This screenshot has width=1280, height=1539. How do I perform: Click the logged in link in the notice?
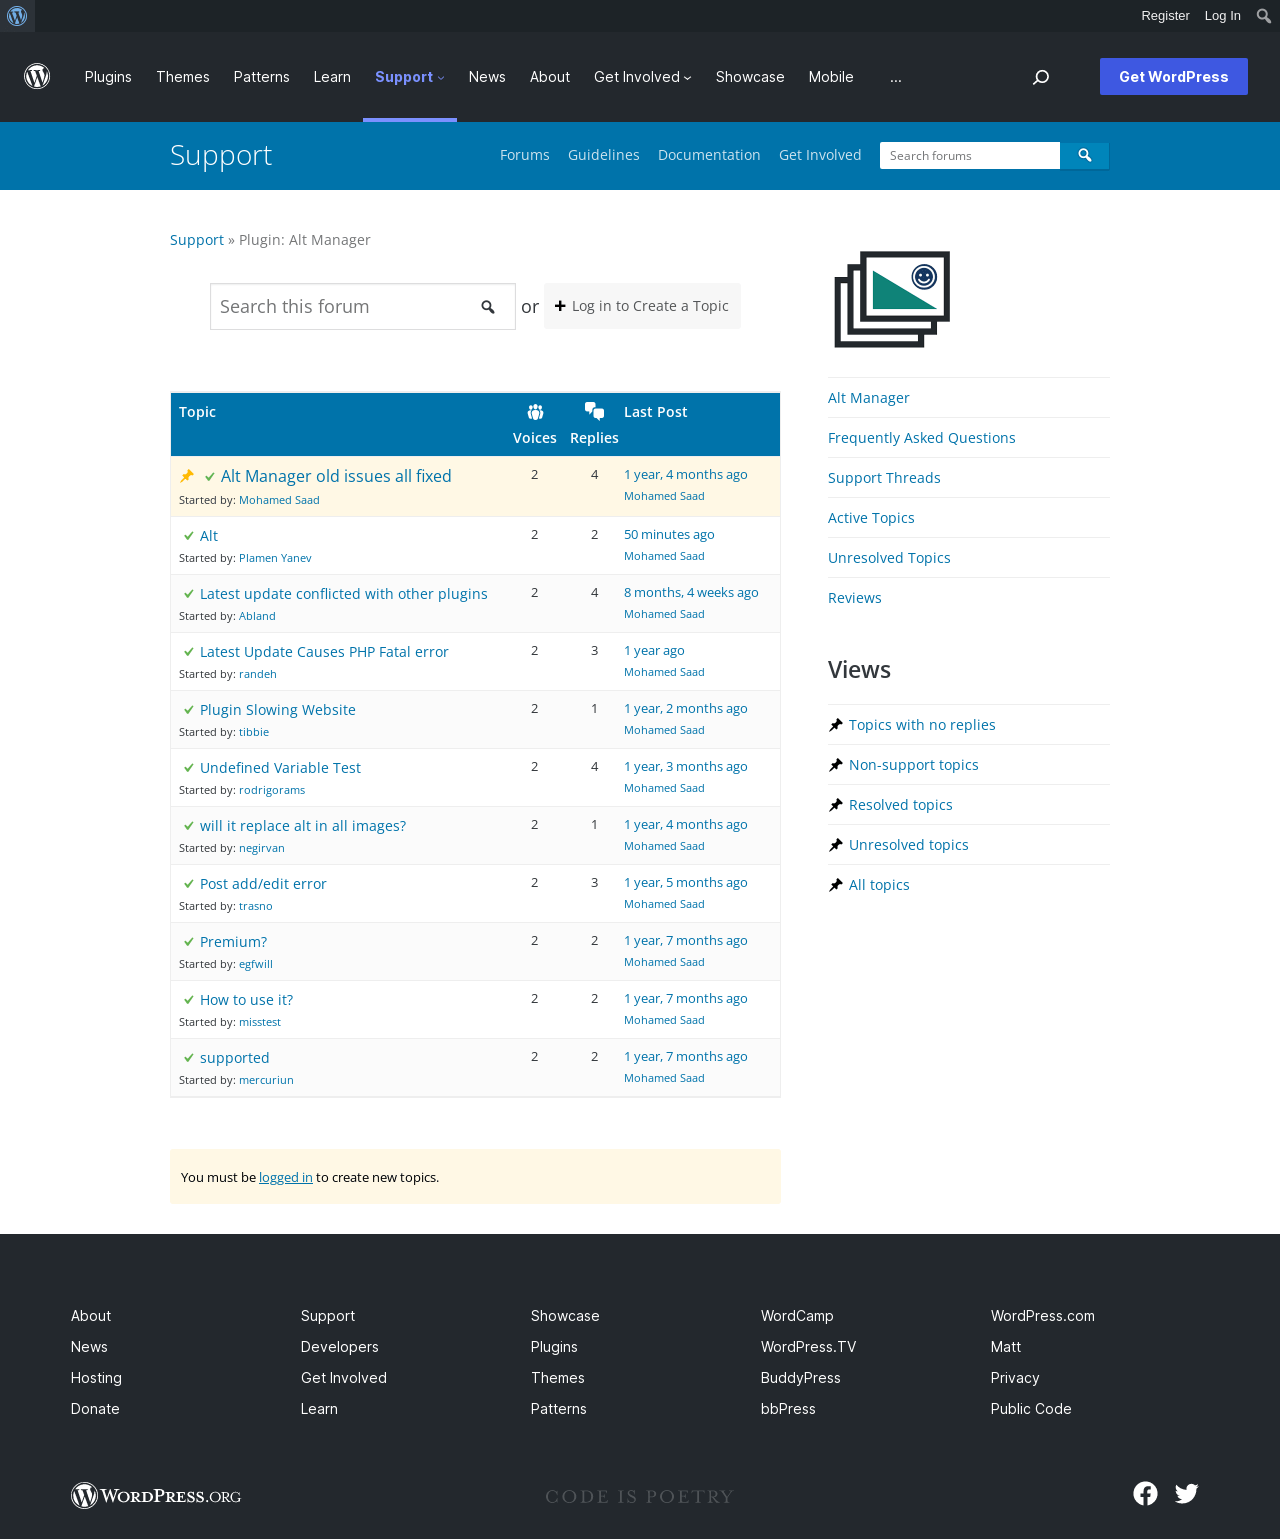click(x=286, y=1177)
